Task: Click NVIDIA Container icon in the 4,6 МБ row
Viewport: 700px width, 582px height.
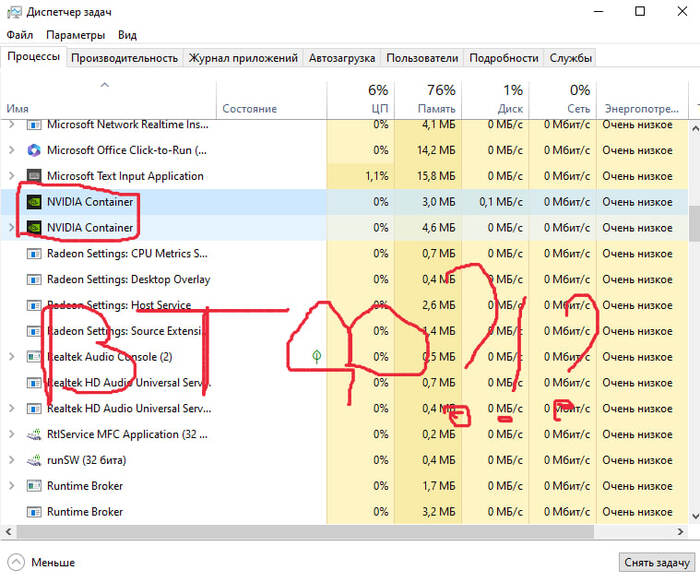Action: [34, 228]
